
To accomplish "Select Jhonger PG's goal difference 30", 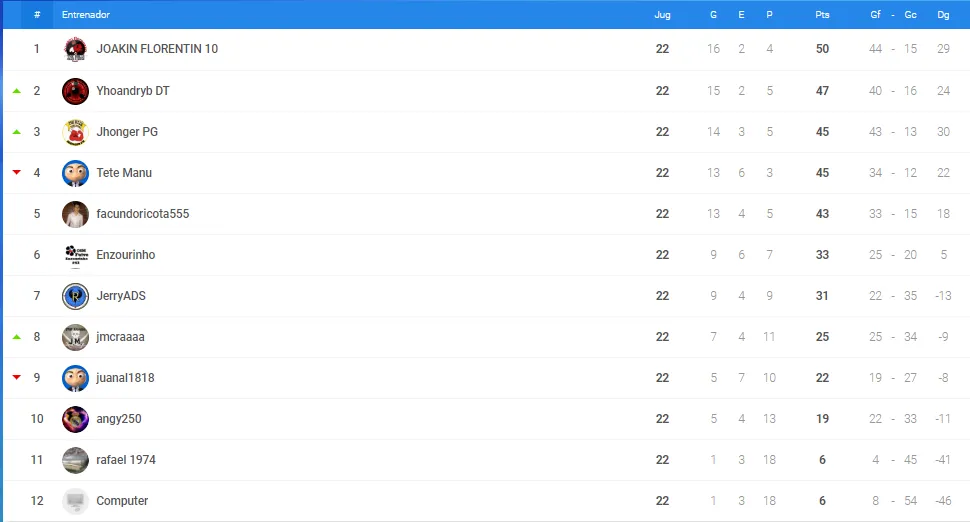I will click(943, 132).
